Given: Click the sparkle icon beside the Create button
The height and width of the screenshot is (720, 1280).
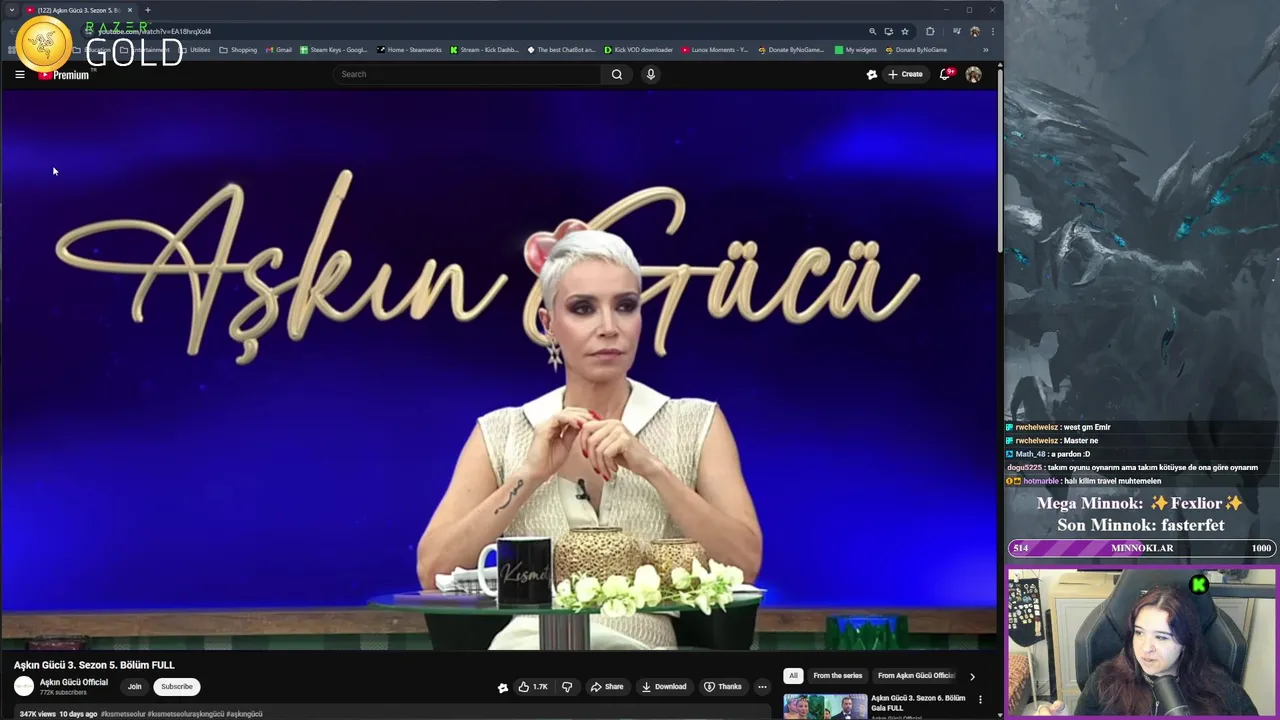Looking at the screenshot, I should point(872,74).
